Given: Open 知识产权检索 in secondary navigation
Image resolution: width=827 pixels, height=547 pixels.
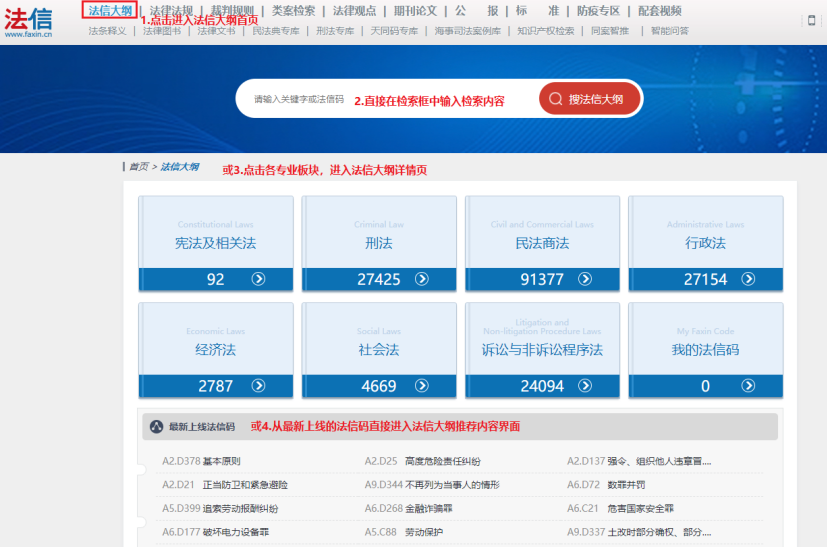Looking at the screenshot, I should tap(545, 31).
